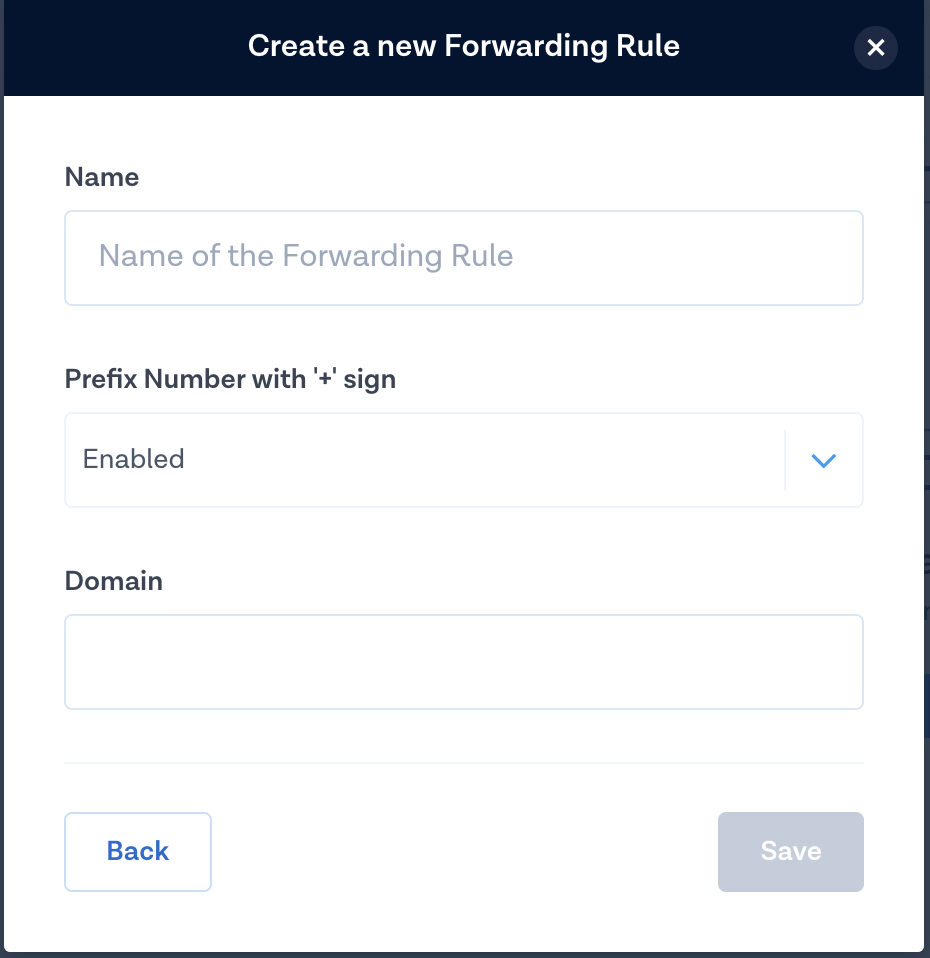Select the Enabled value in the prefix combo box
930x958 pixels.
(x=134, y=460)
